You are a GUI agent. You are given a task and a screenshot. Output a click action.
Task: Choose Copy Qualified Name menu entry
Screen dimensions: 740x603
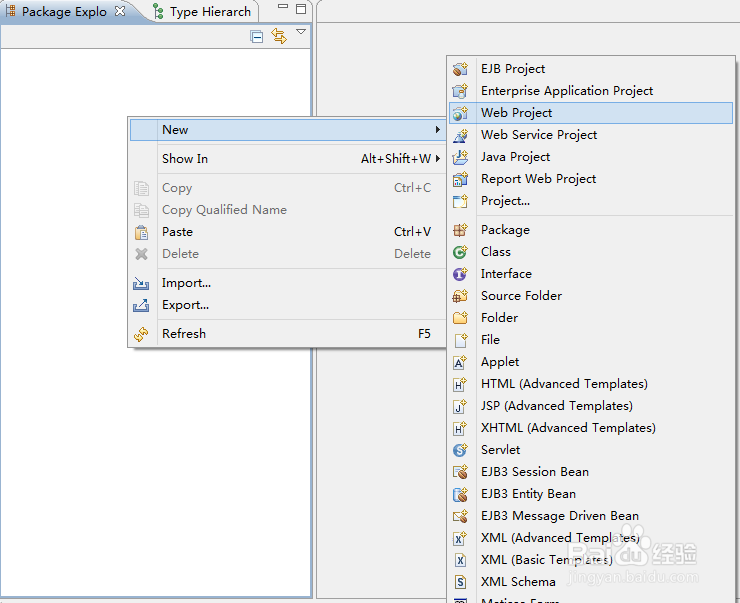(287, 209)
